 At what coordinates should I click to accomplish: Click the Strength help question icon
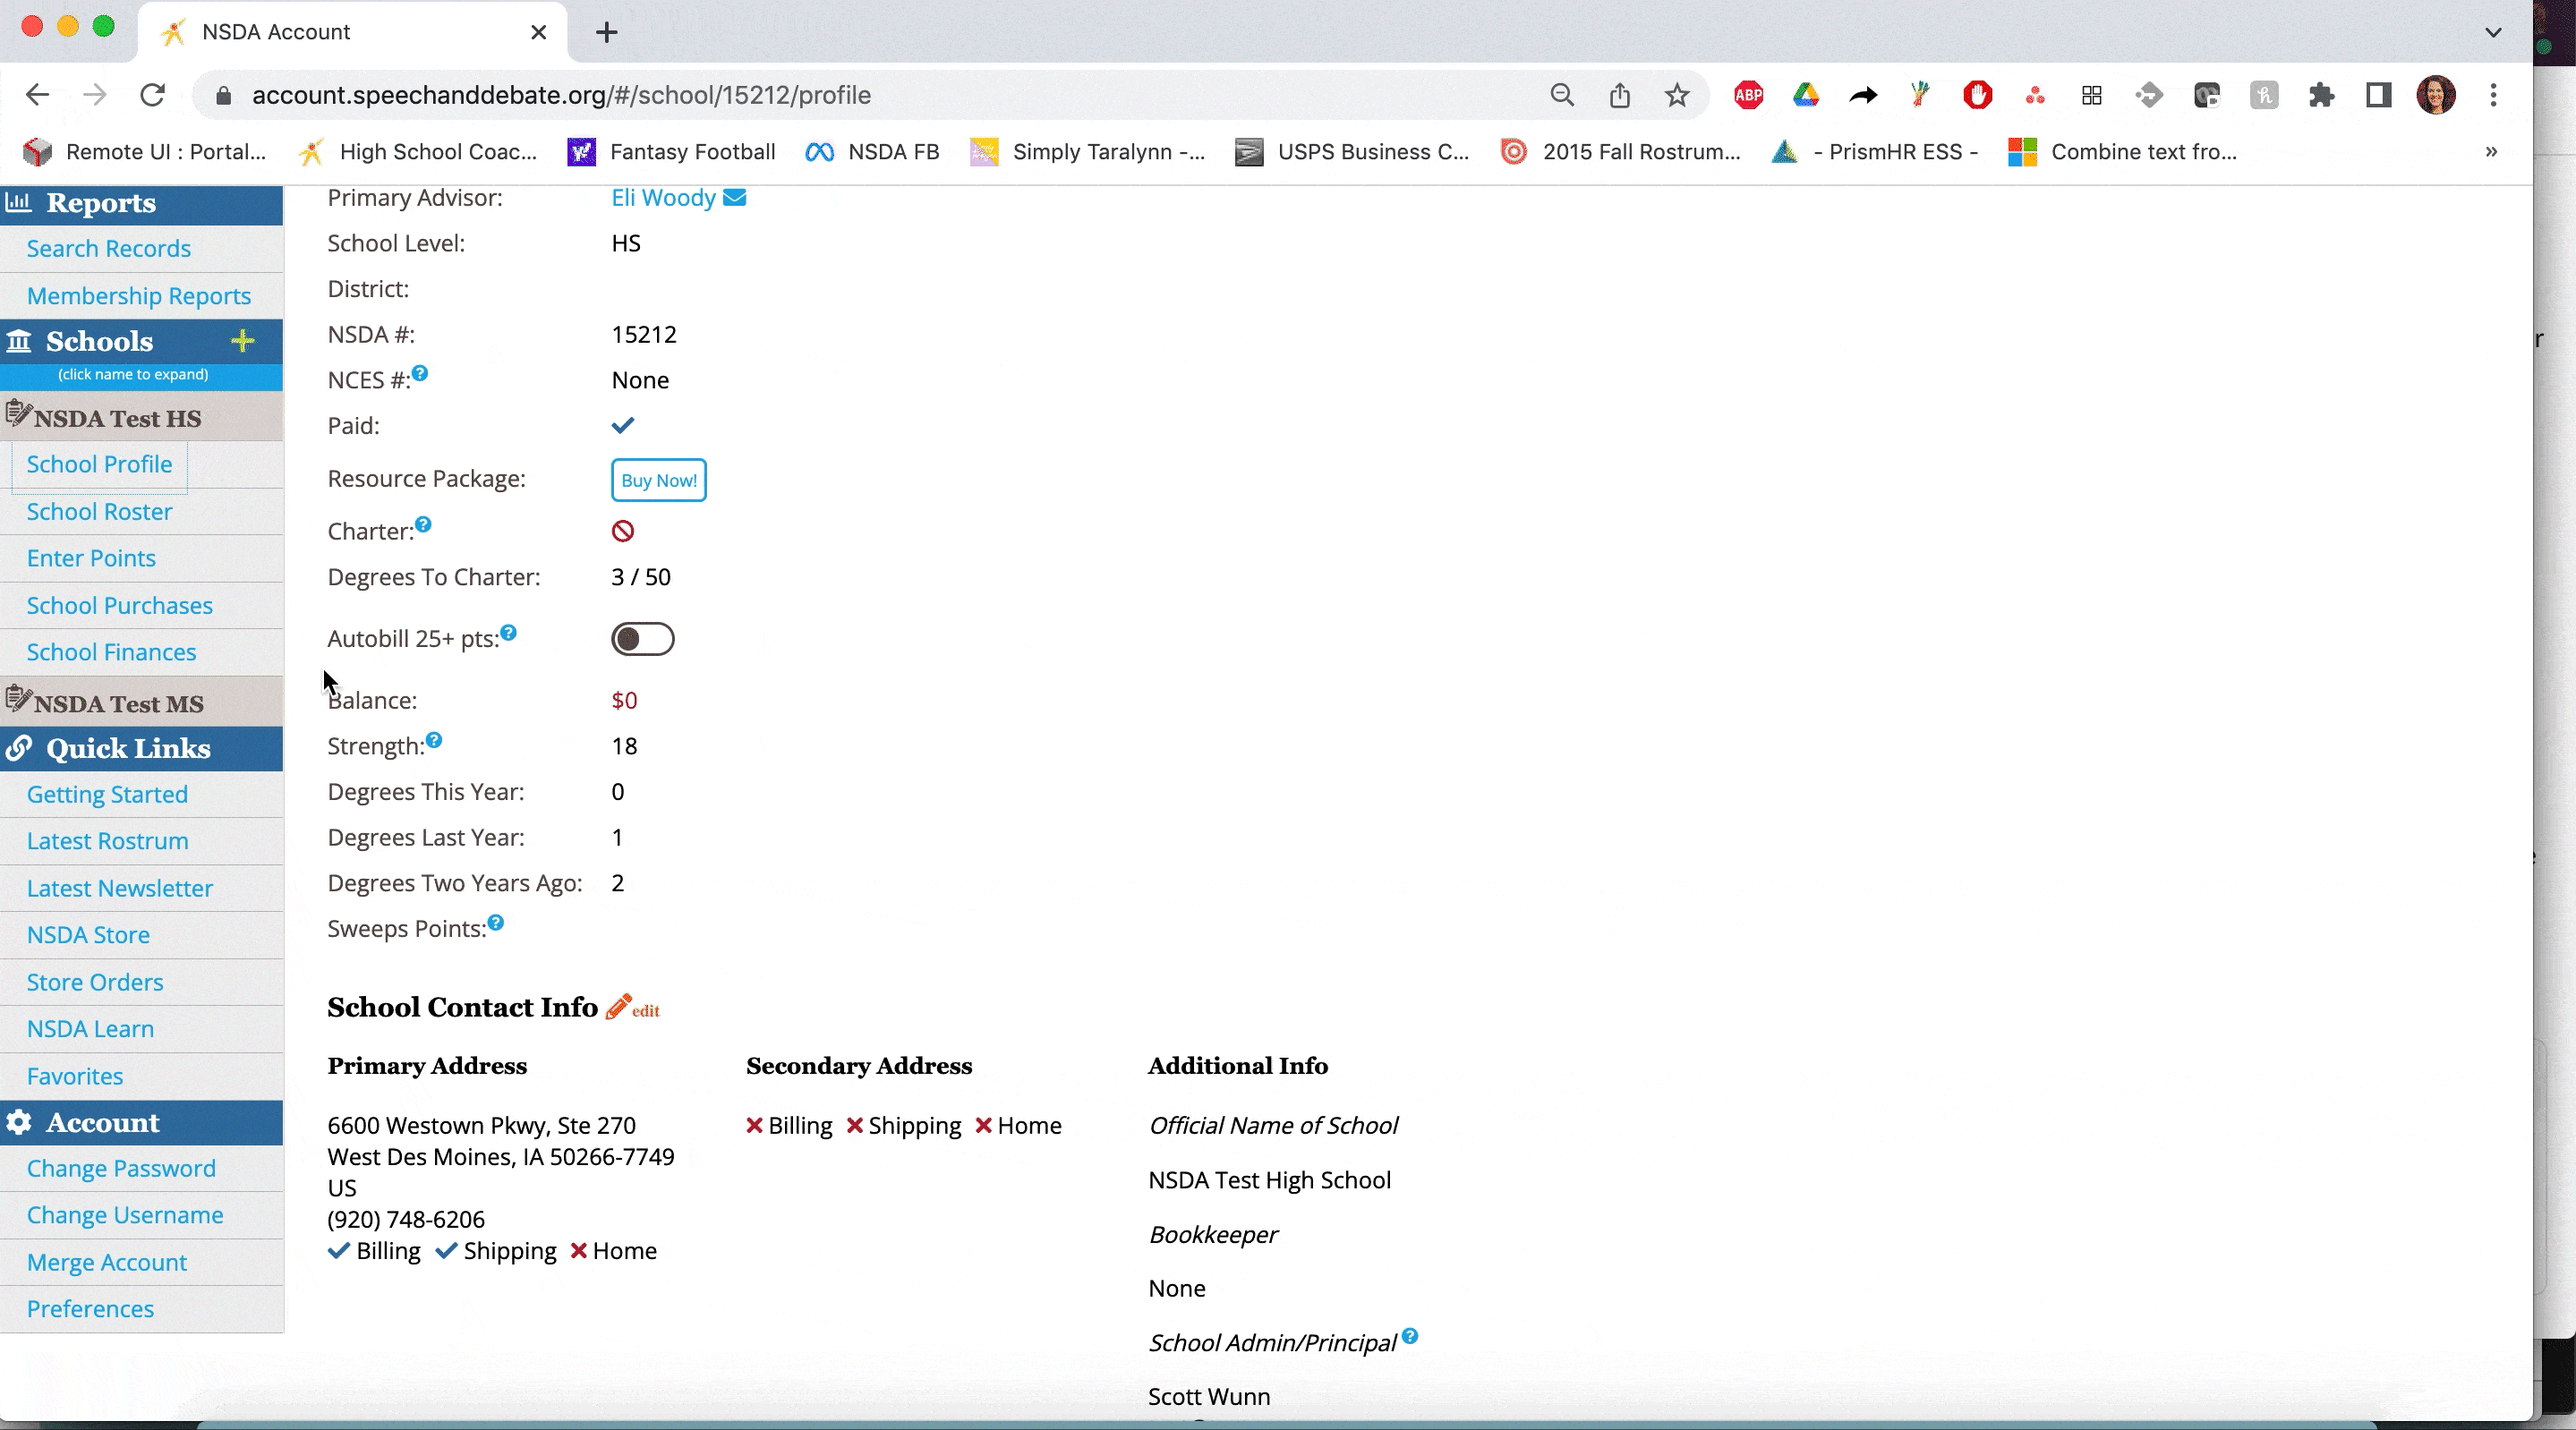pyautogui.click(x=434, y=740)
